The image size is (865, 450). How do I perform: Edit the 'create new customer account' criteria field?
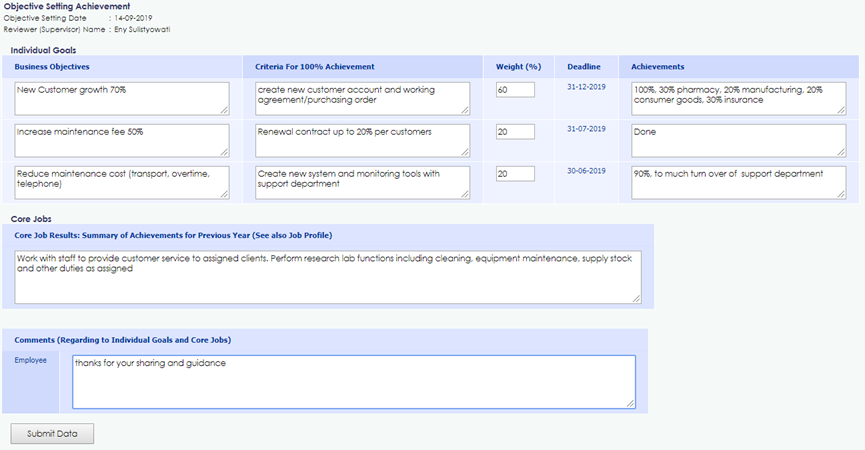[x=362, y=98]
